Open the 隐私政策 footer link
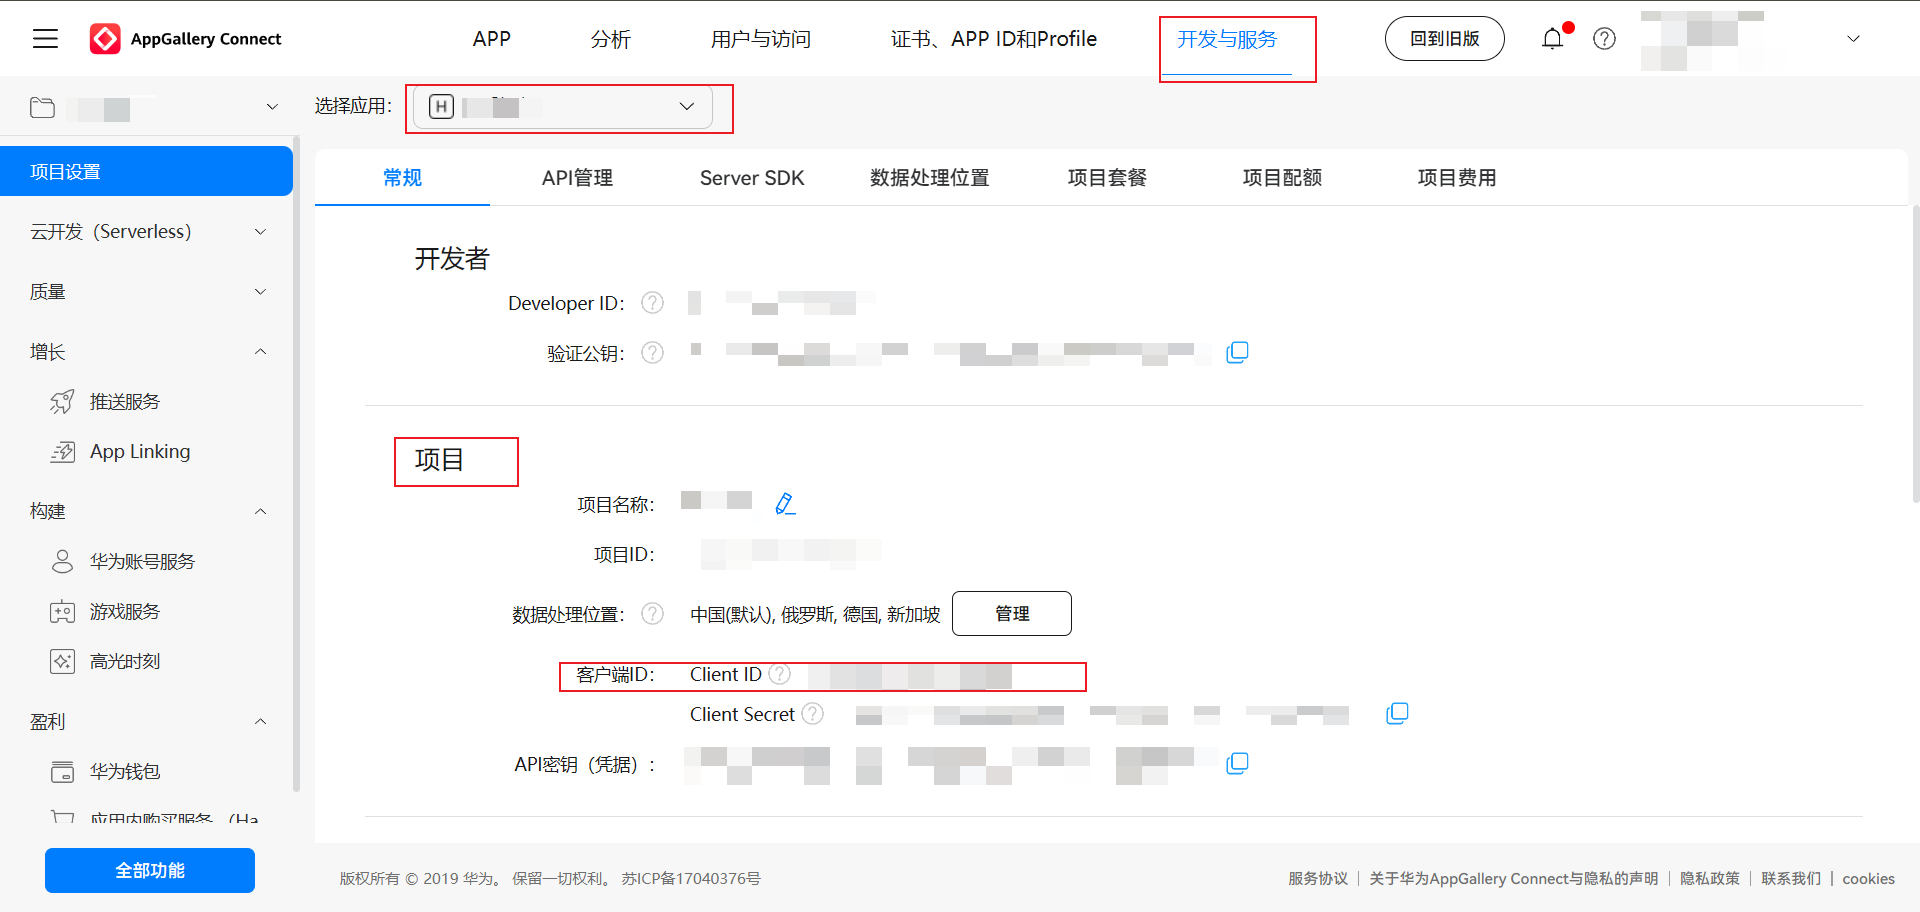 1710,878
